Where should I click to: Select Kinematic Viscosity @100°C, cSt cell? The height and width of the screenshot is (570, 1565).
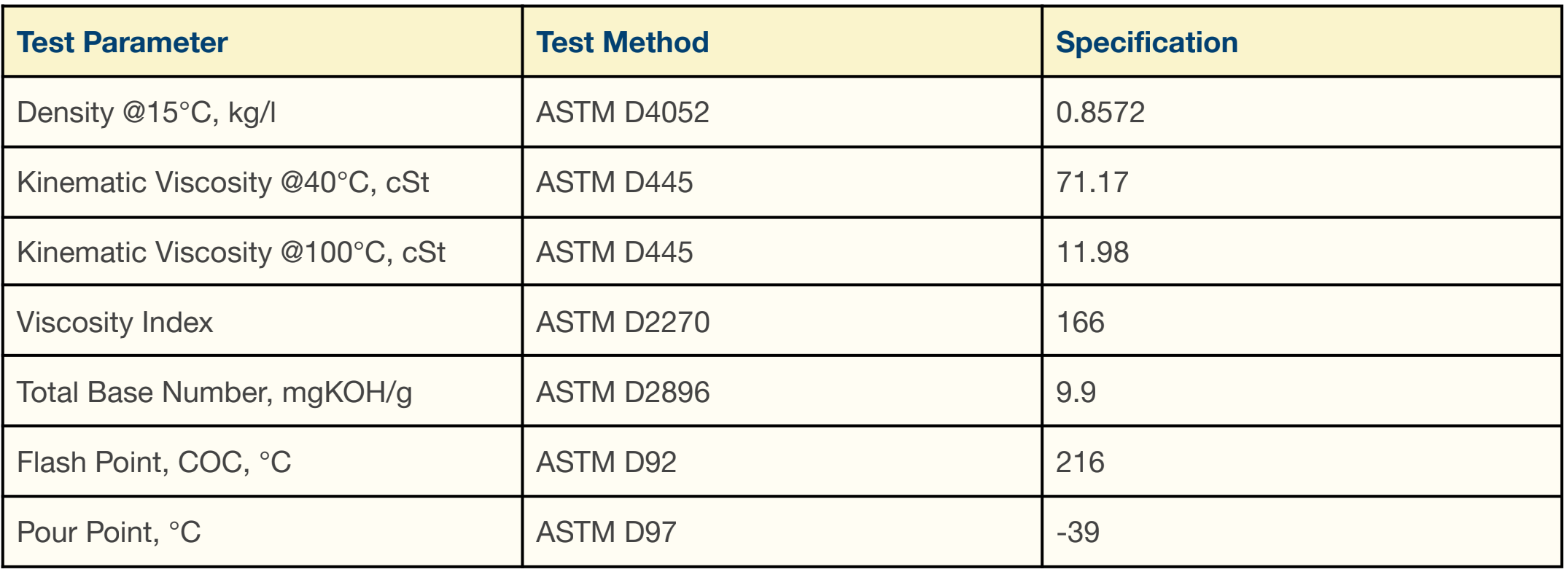[x=262, y=252]
